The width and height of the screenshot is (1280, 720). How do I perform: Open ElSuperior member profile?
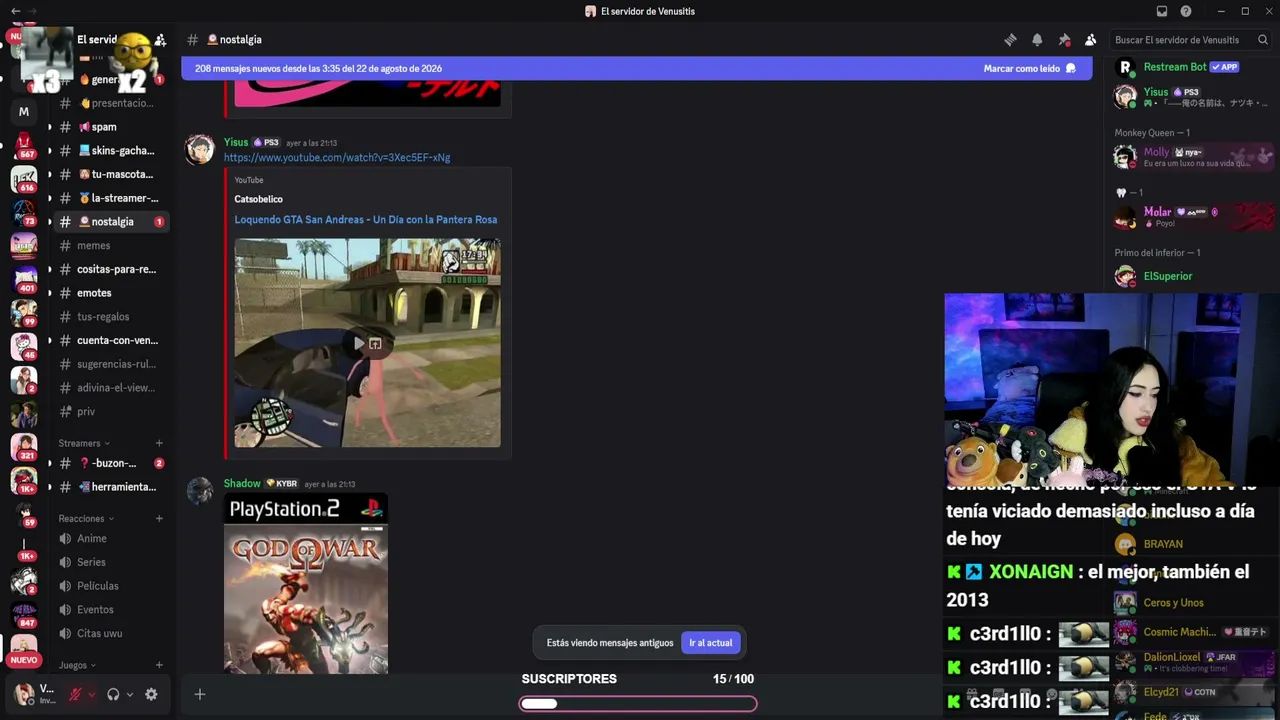(x=1195, y=276)
